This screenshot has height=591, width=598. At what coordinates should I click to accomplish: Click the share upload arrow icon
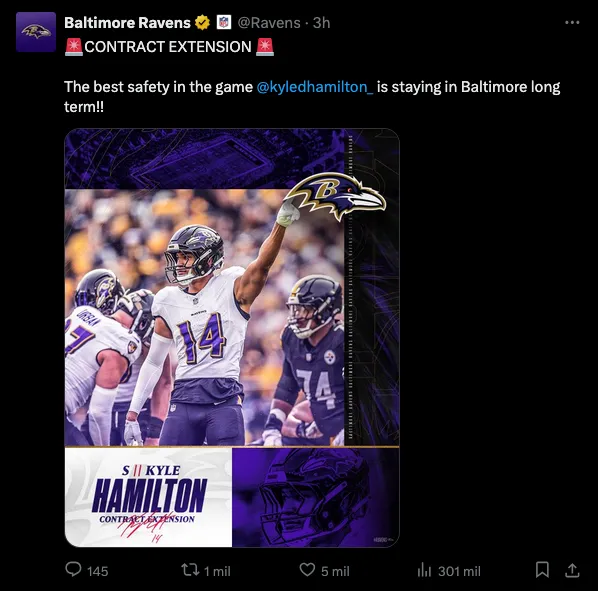pos(572,570)
